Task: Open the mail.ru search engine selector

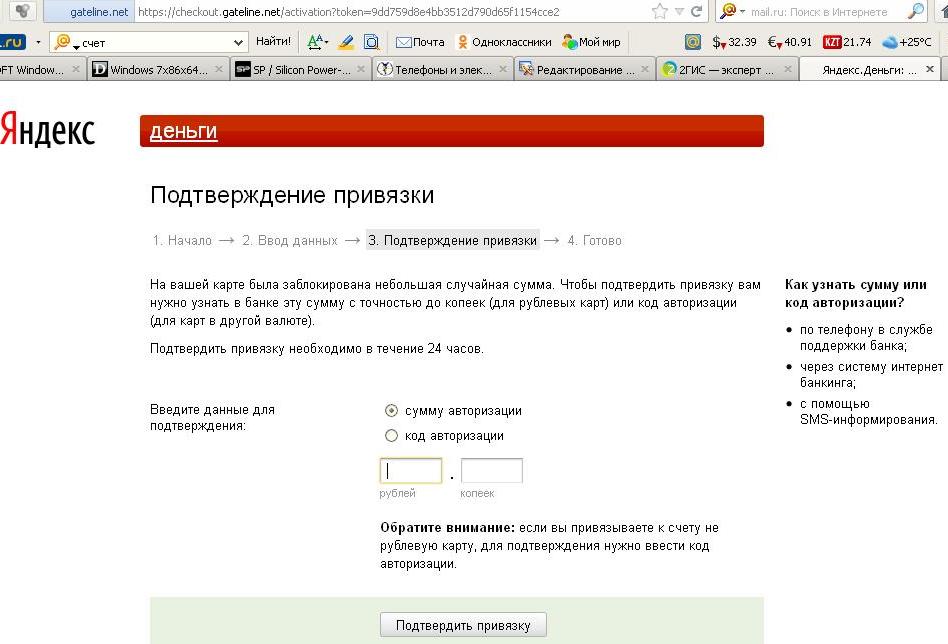Action: pos(732,11)
